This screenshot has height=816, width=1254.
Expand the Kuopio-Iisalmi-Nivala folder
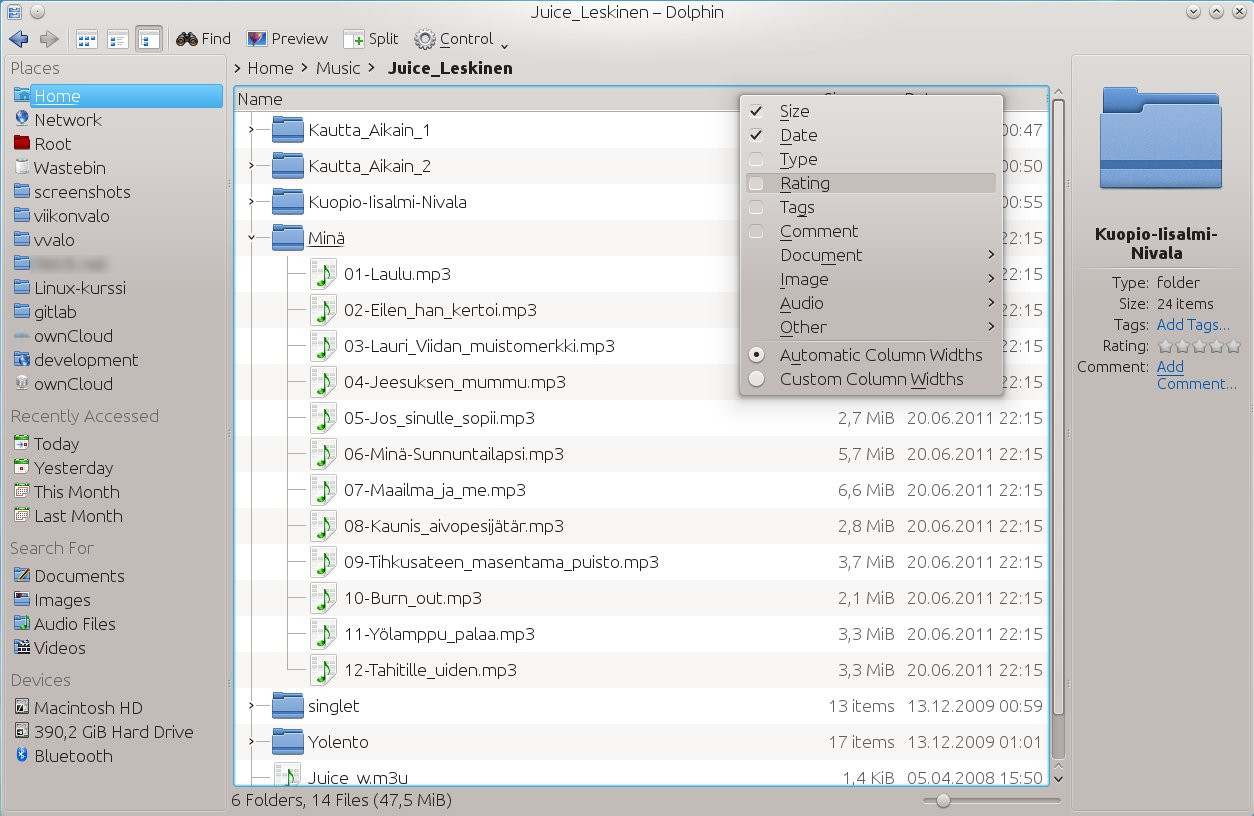251,202
